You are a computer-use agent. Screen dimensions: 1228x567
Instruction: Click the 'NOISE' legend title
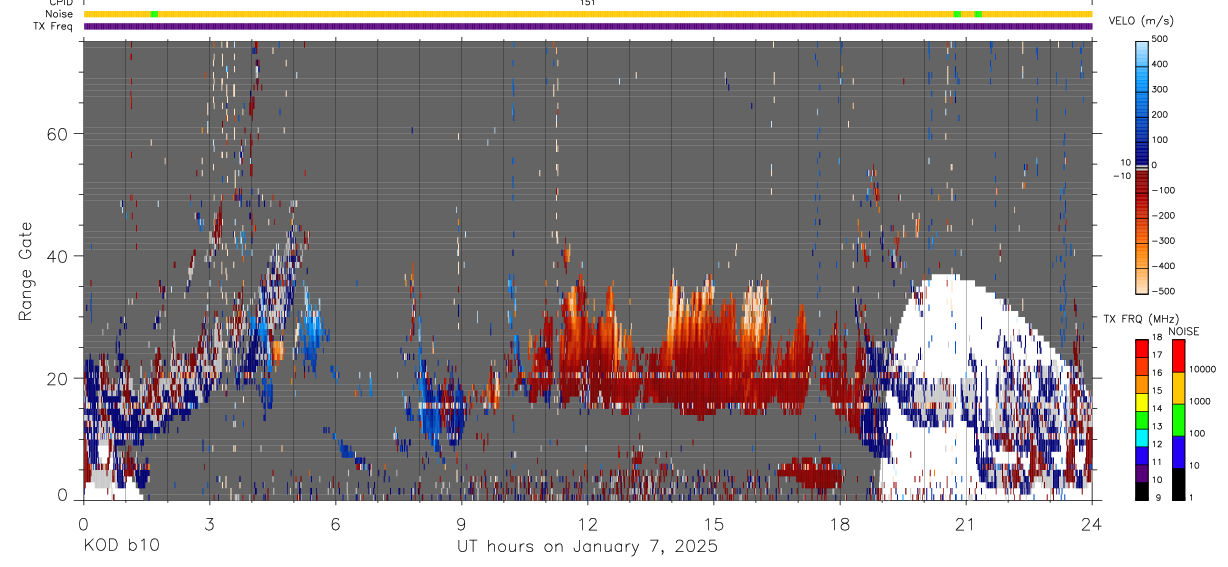pos(1184,331)
